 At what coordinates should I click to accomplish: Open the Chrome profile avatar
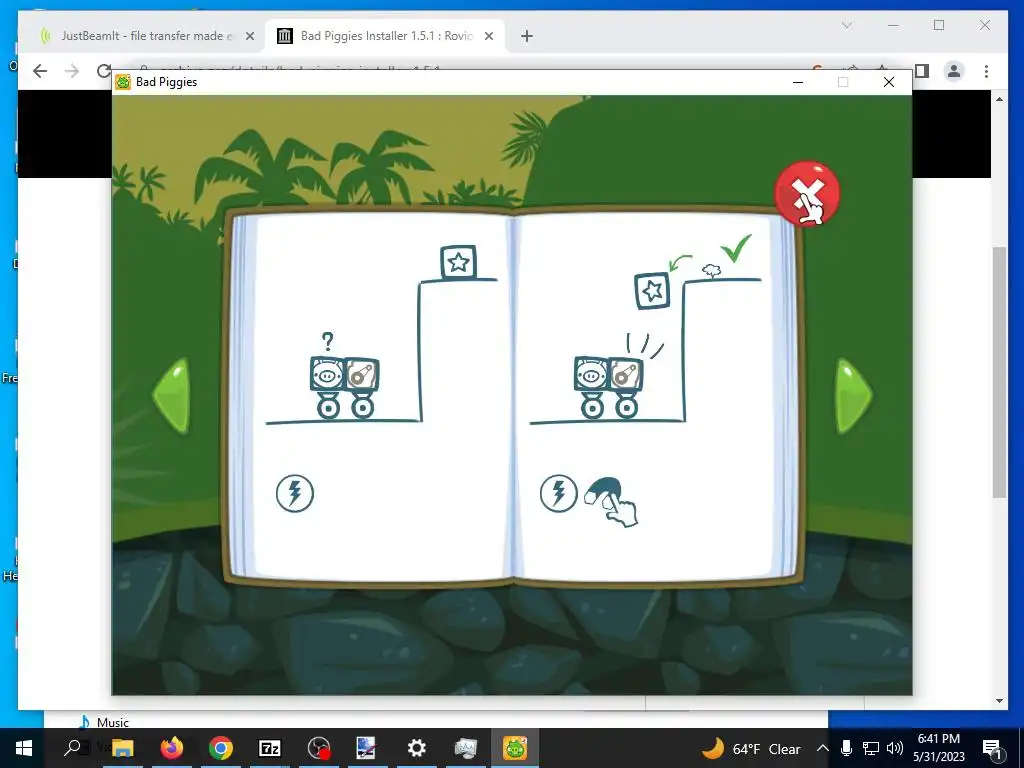tap(953, 71)
